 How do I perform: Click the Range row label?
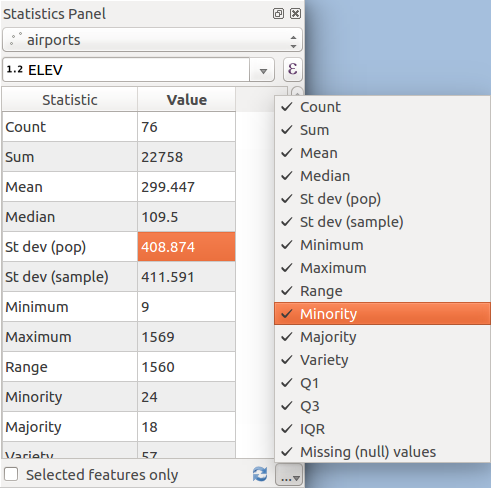click(x=70, y=367)
